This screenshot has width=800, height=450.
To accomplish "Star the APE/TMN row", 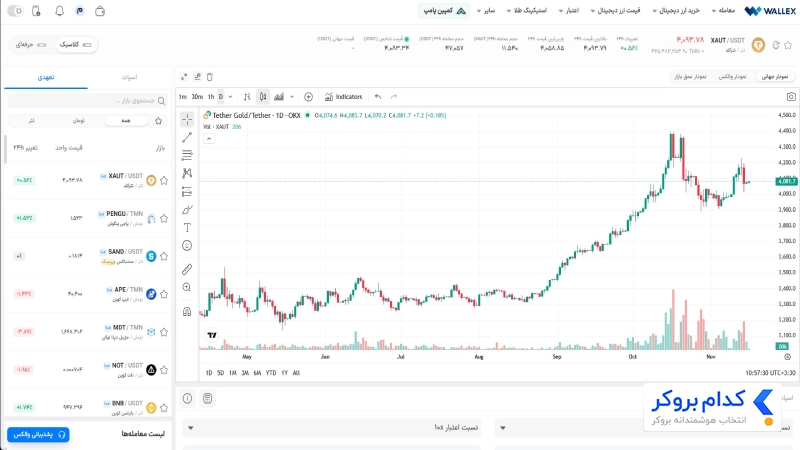I will pyautogui.click(x=164, y=294).
